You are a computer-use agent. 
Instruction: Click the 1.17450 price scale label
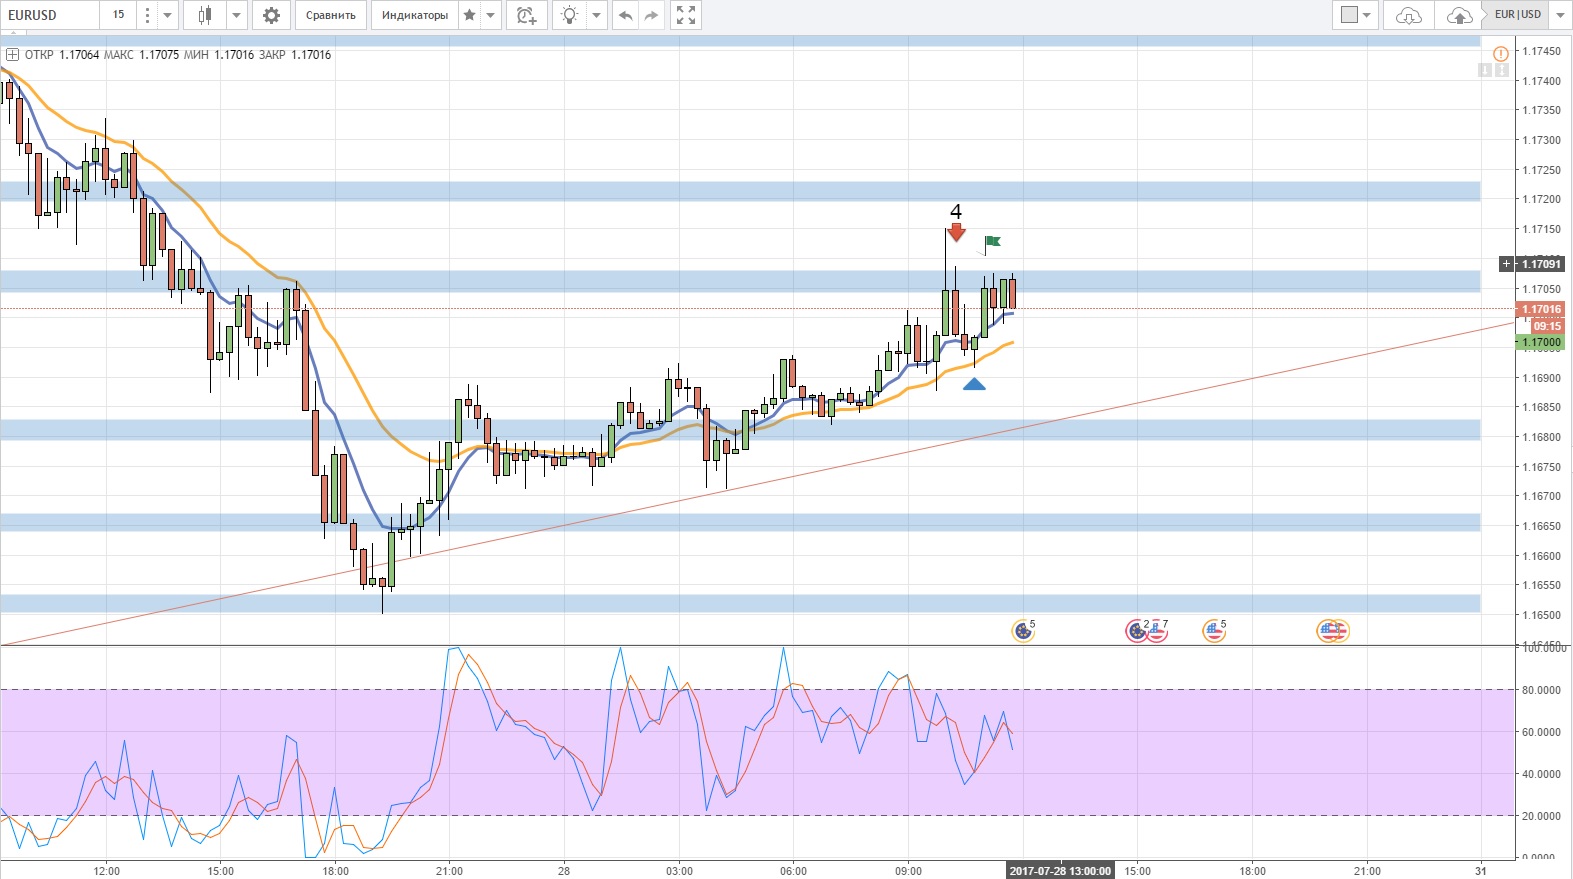(1541, 51)
